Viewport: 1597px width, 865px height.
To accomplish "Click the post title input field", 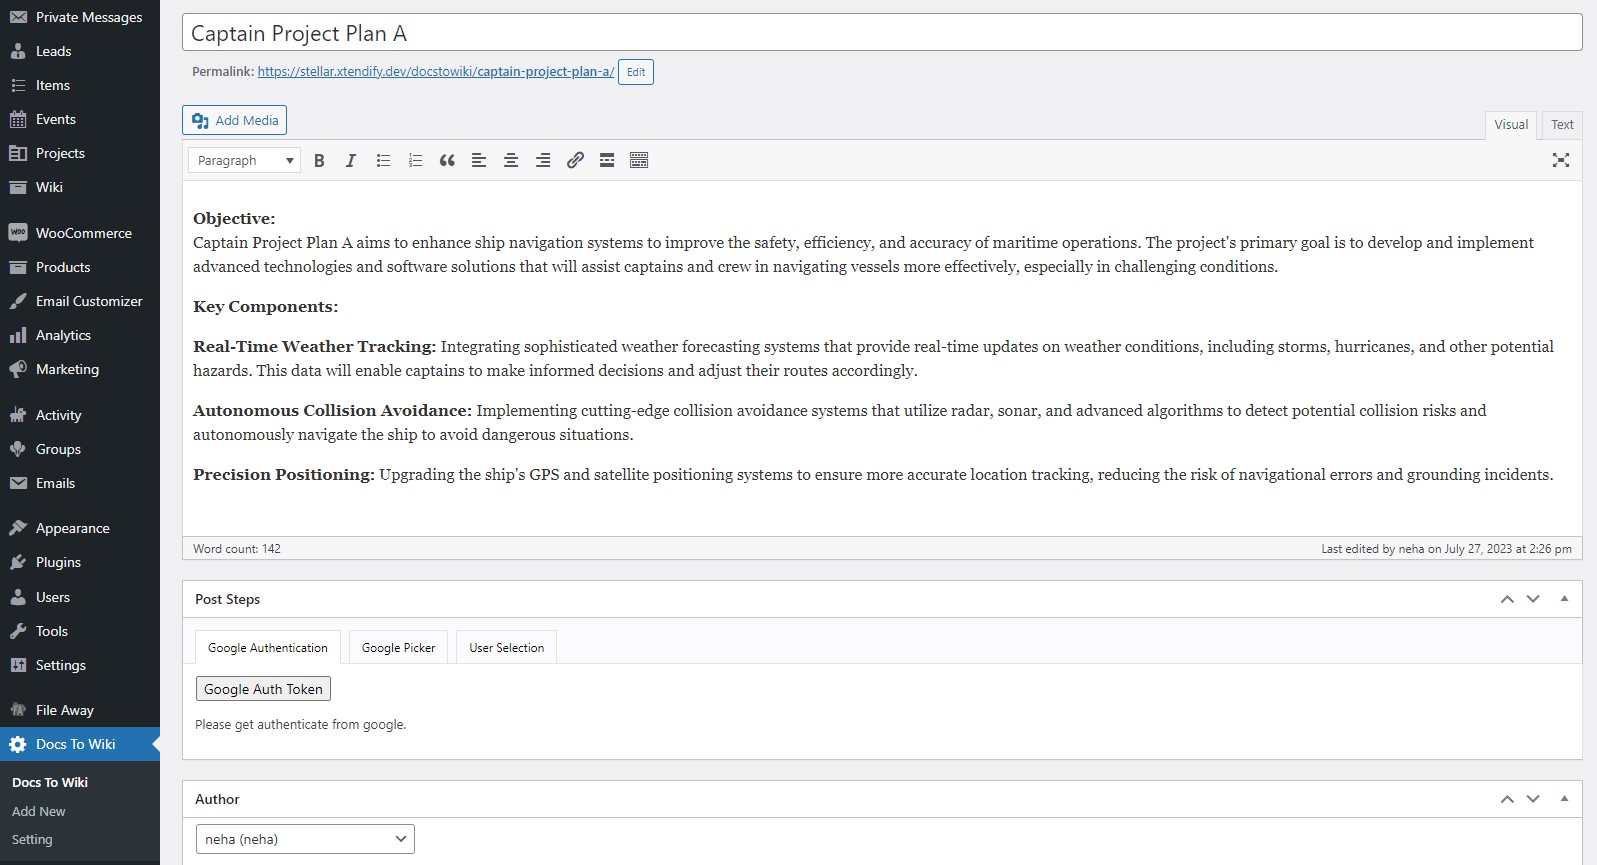I will click(x=881, y=33).
